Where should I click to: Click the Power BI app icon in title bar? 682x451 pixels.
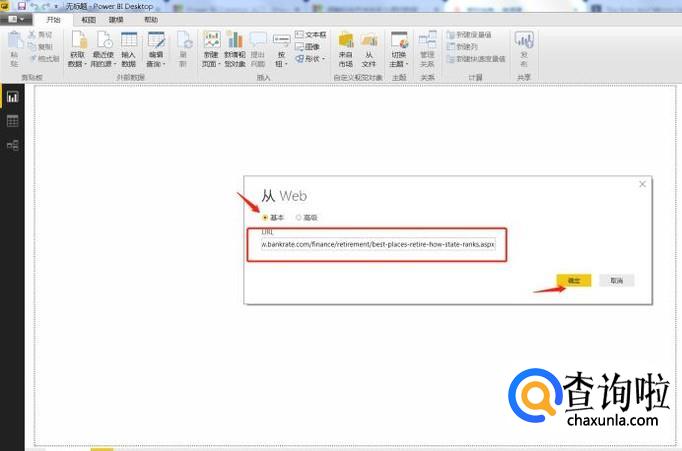pos(5,6)
